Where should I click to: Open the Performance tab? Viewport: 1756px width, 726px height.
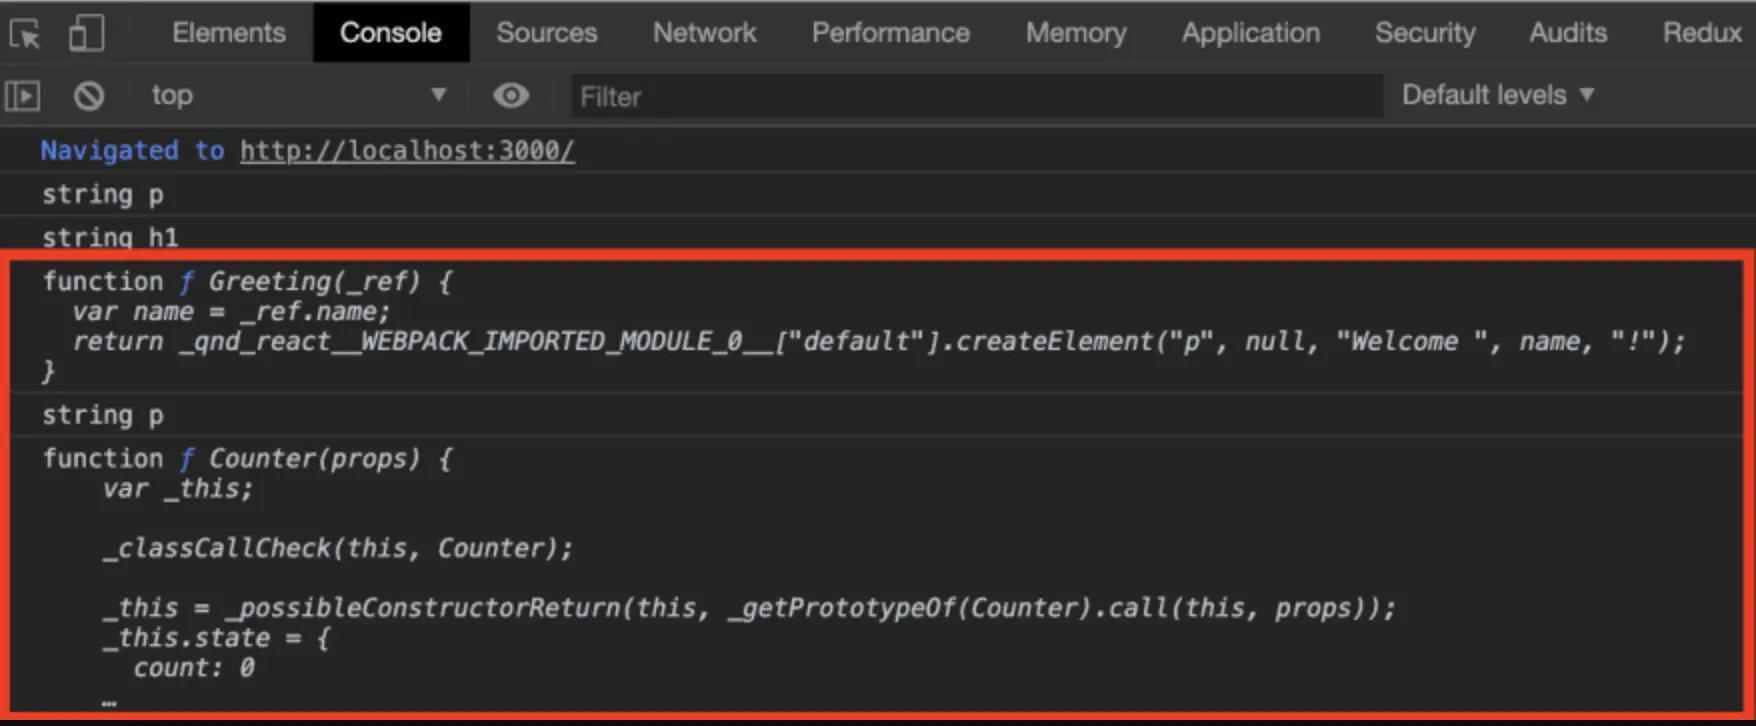pyautogui.click(x=890, y=32)
